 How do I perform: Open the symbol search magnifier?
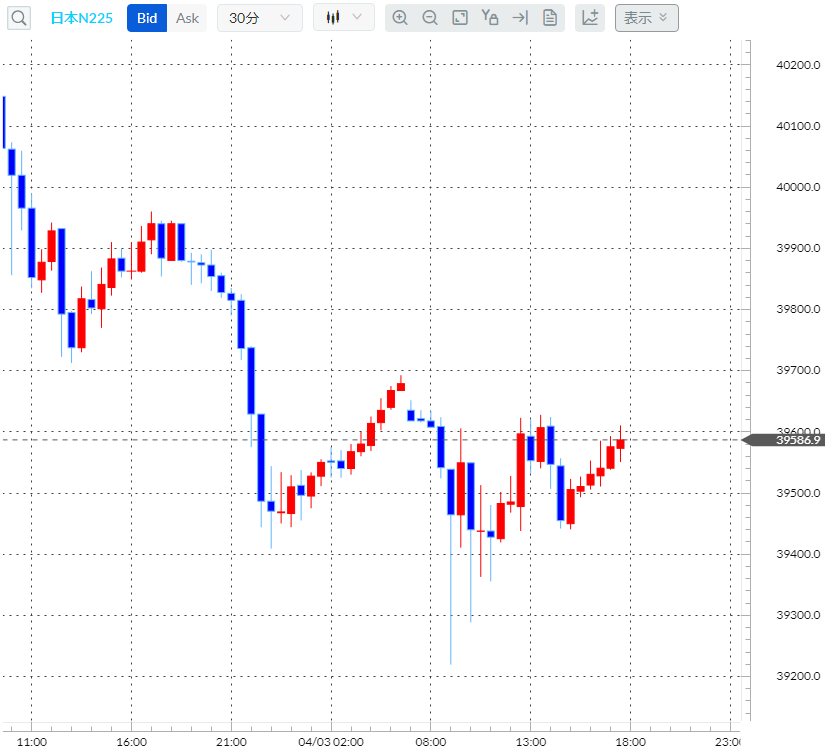19,18
